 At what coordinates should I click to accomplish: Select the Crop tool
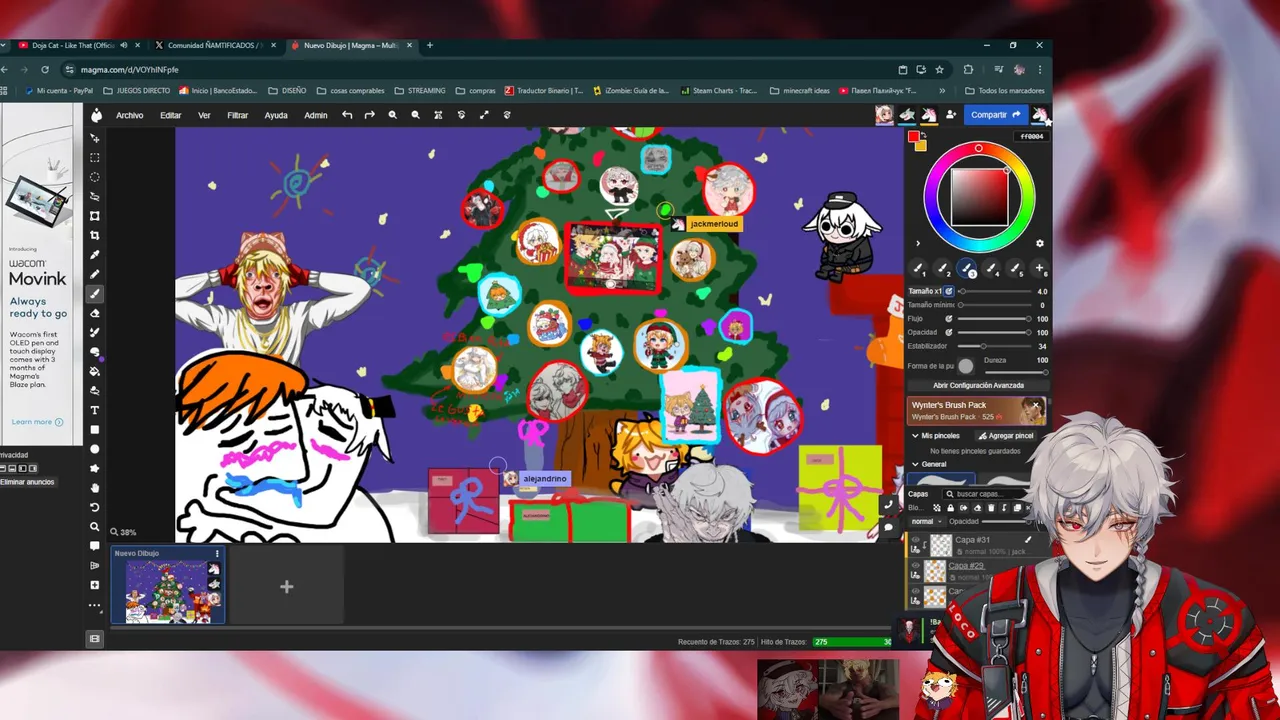[95, 235]
